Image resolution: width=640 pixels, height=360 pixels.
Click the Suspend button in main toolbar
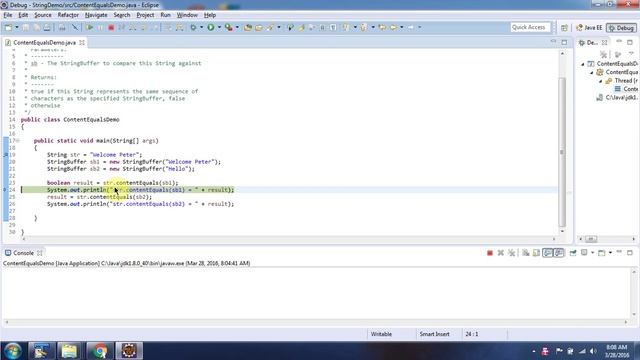pyautogui.click(x=100, y=27)
